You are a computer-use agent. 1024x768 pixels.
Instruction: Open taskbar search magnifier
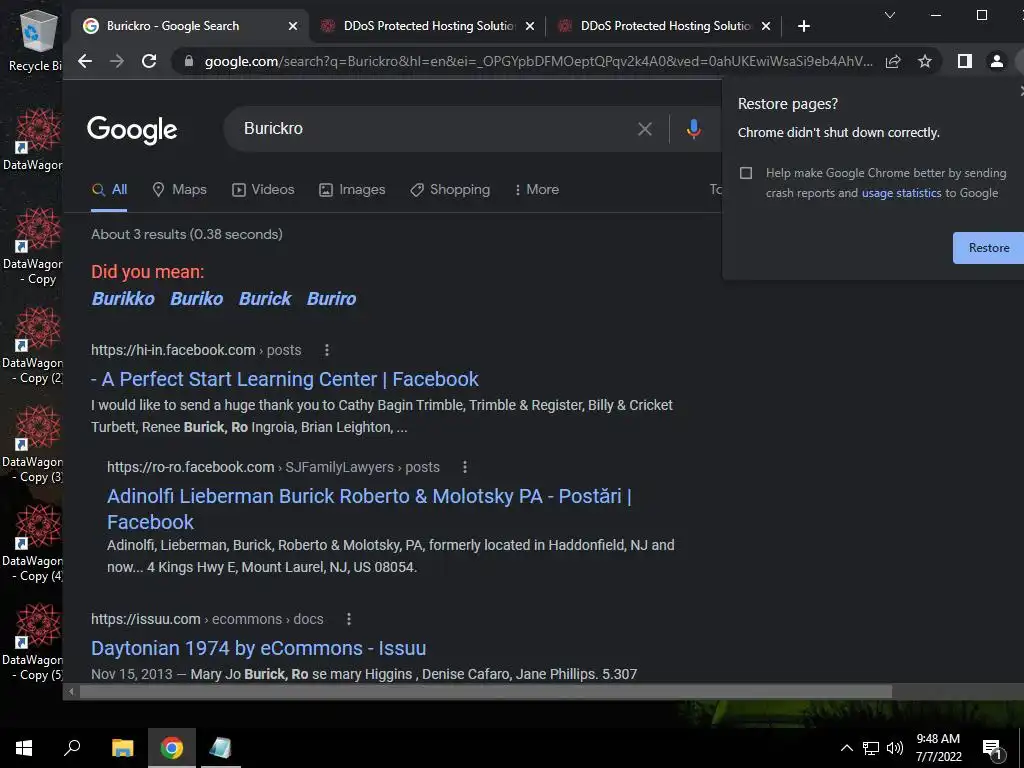(x=72, y=748)
